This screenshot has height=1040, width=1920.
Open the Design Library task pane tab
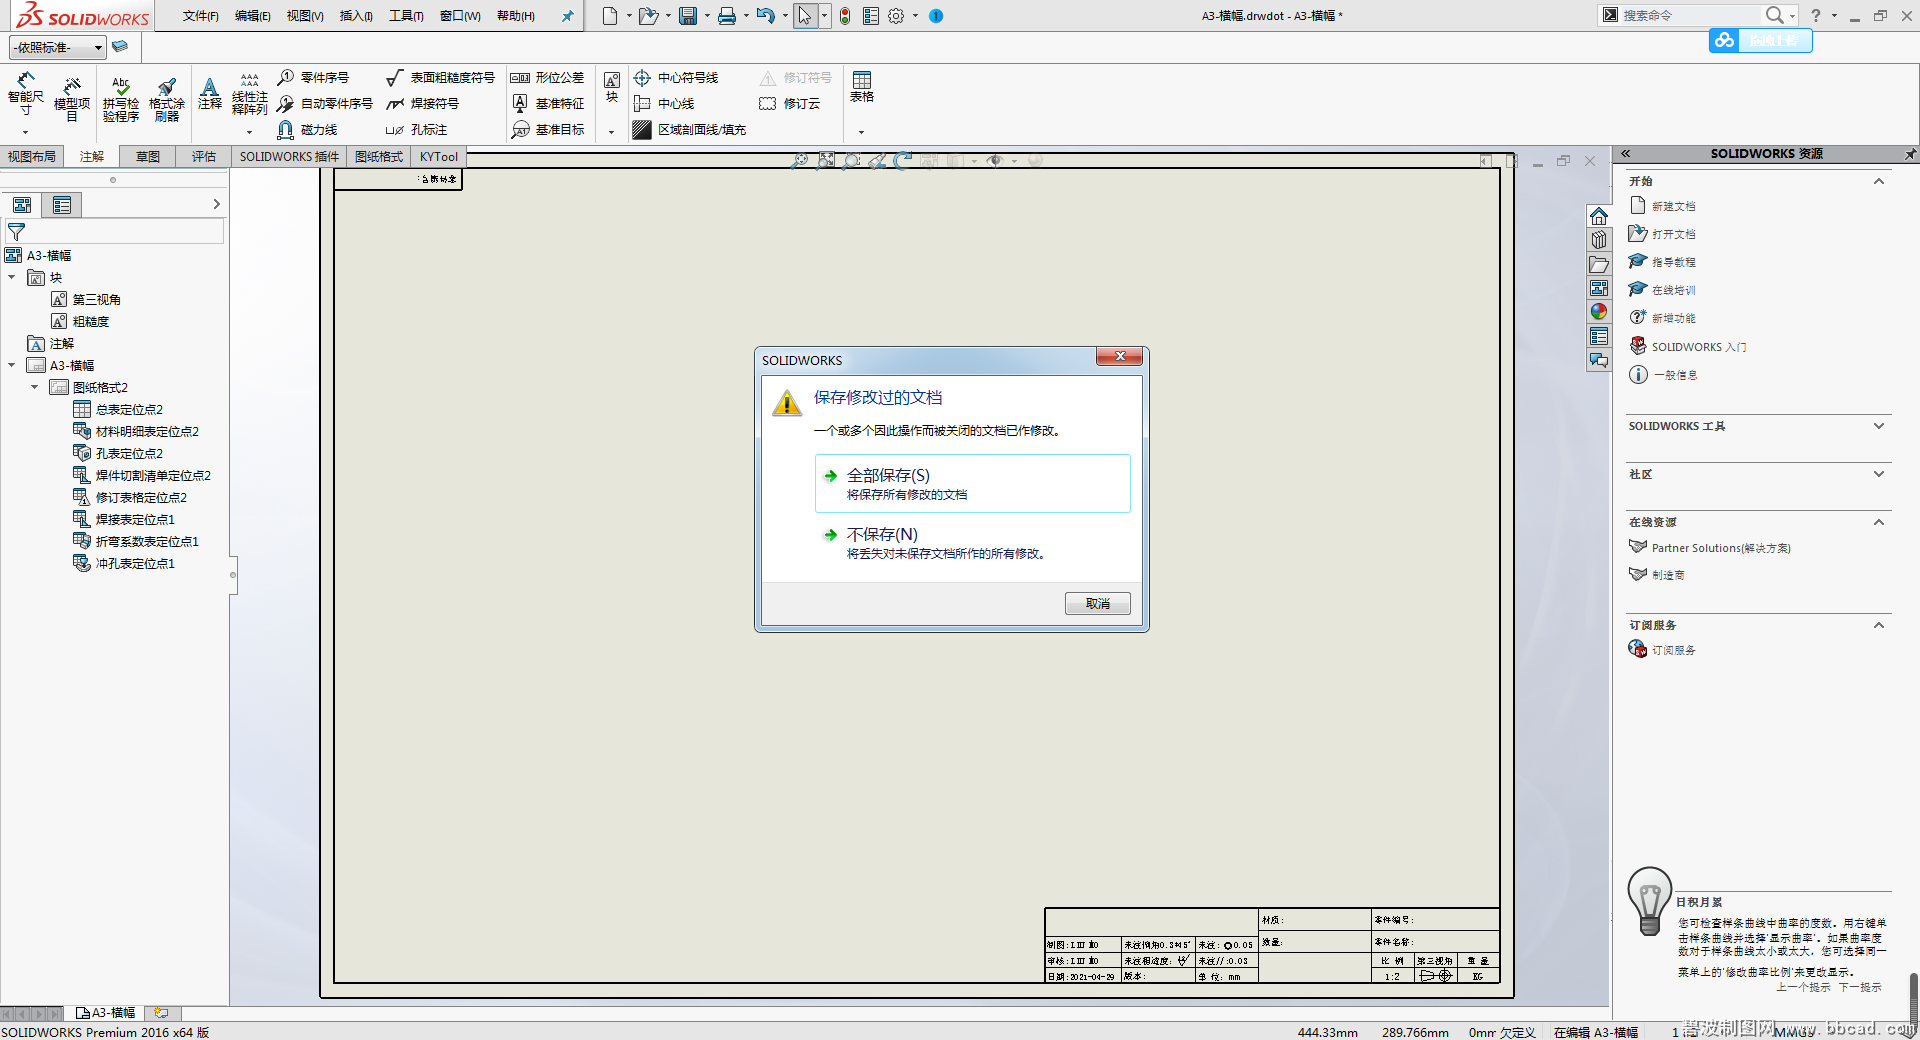[1599, 240]
